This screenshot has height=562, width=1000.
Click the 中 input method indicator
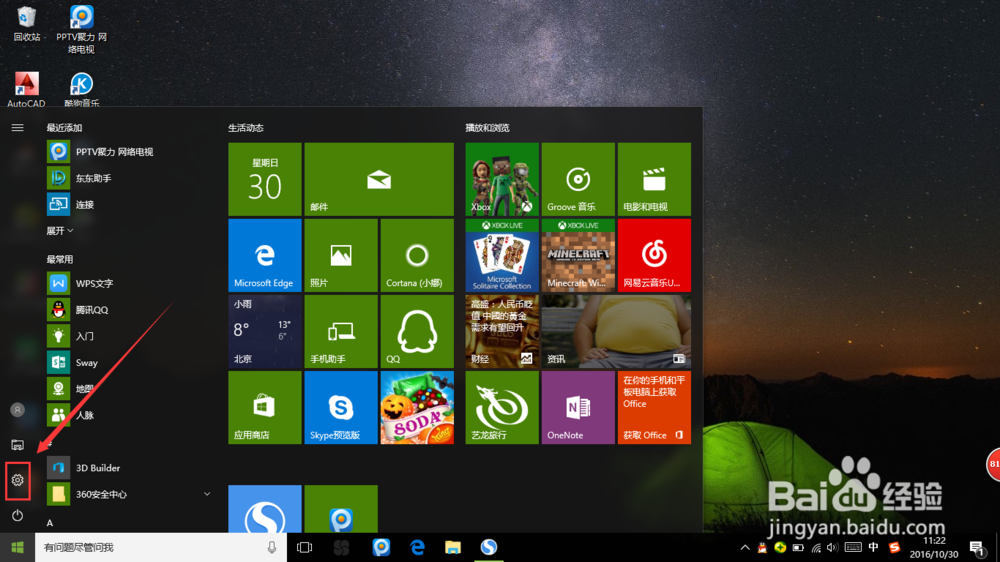(873, 547)
